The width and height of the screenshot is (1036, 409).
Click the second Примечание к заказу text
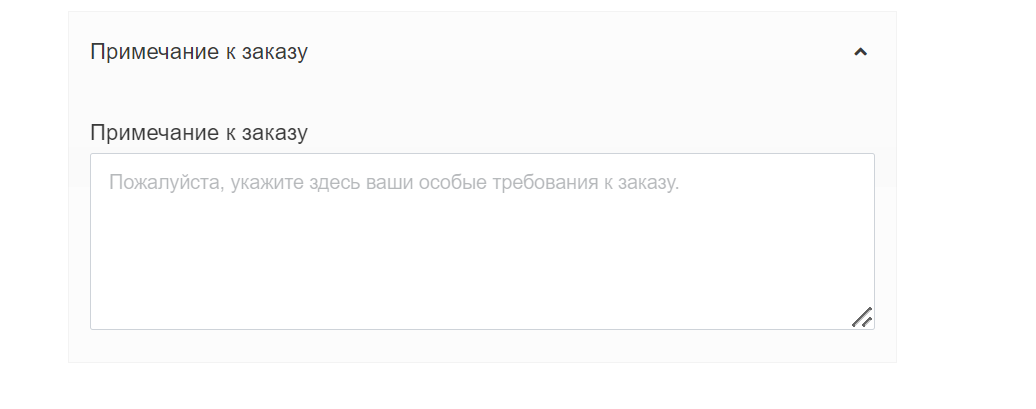(x=198, y=132)
